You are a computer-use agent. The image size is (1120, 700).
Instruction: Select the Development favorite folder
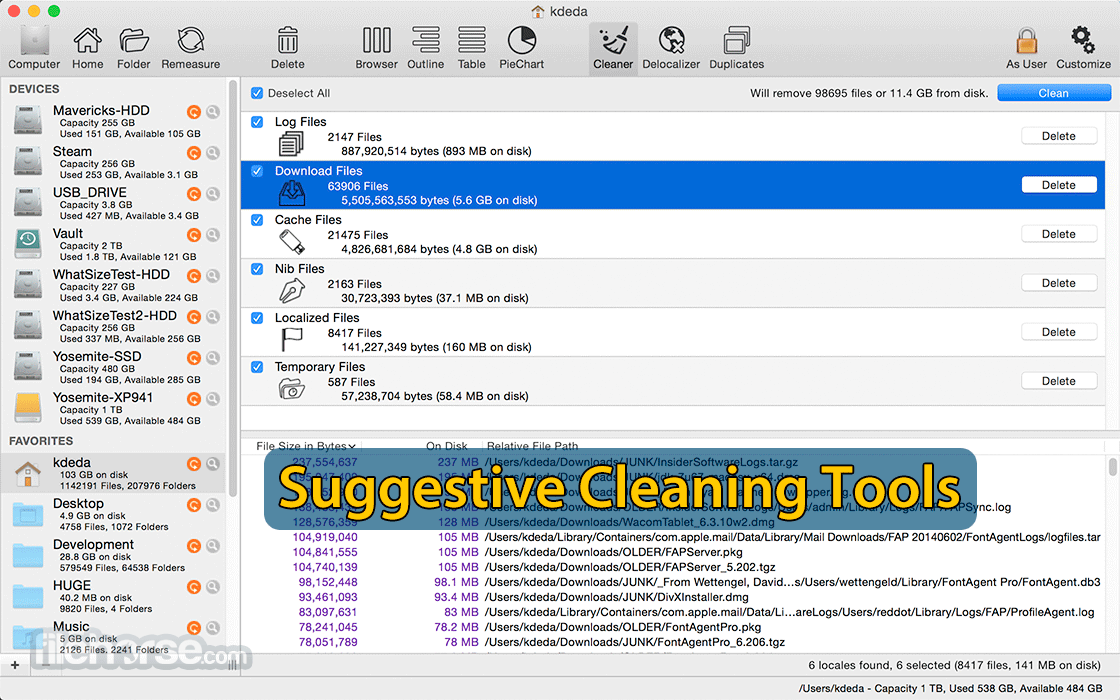pos(113,555)
